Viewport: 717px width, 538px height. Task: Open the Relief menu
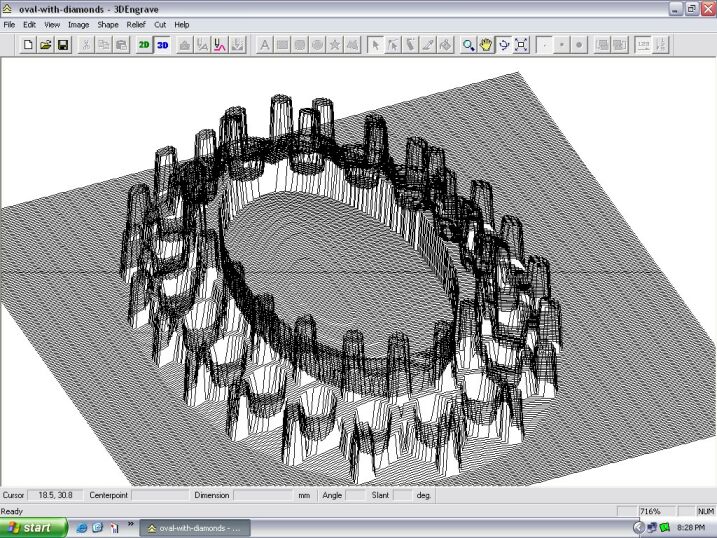(x=135, y=24)
